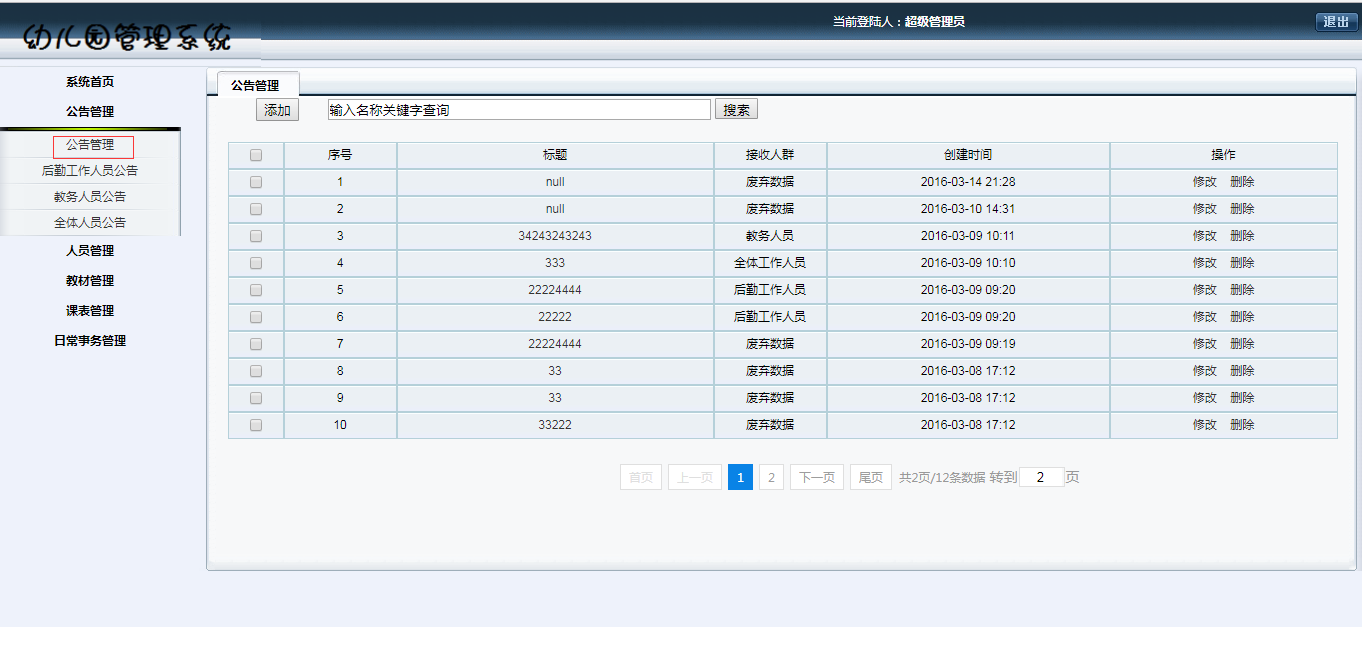
Task: Toggle the select-all checkbox in table header
Action: [x=256, y=155]
